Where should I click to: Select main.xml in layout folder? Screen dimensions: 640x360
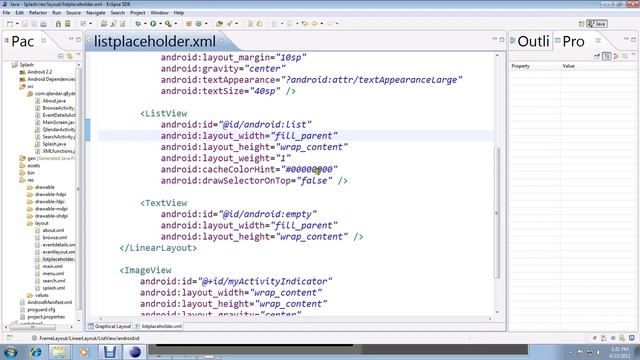[x=52, y=266]
